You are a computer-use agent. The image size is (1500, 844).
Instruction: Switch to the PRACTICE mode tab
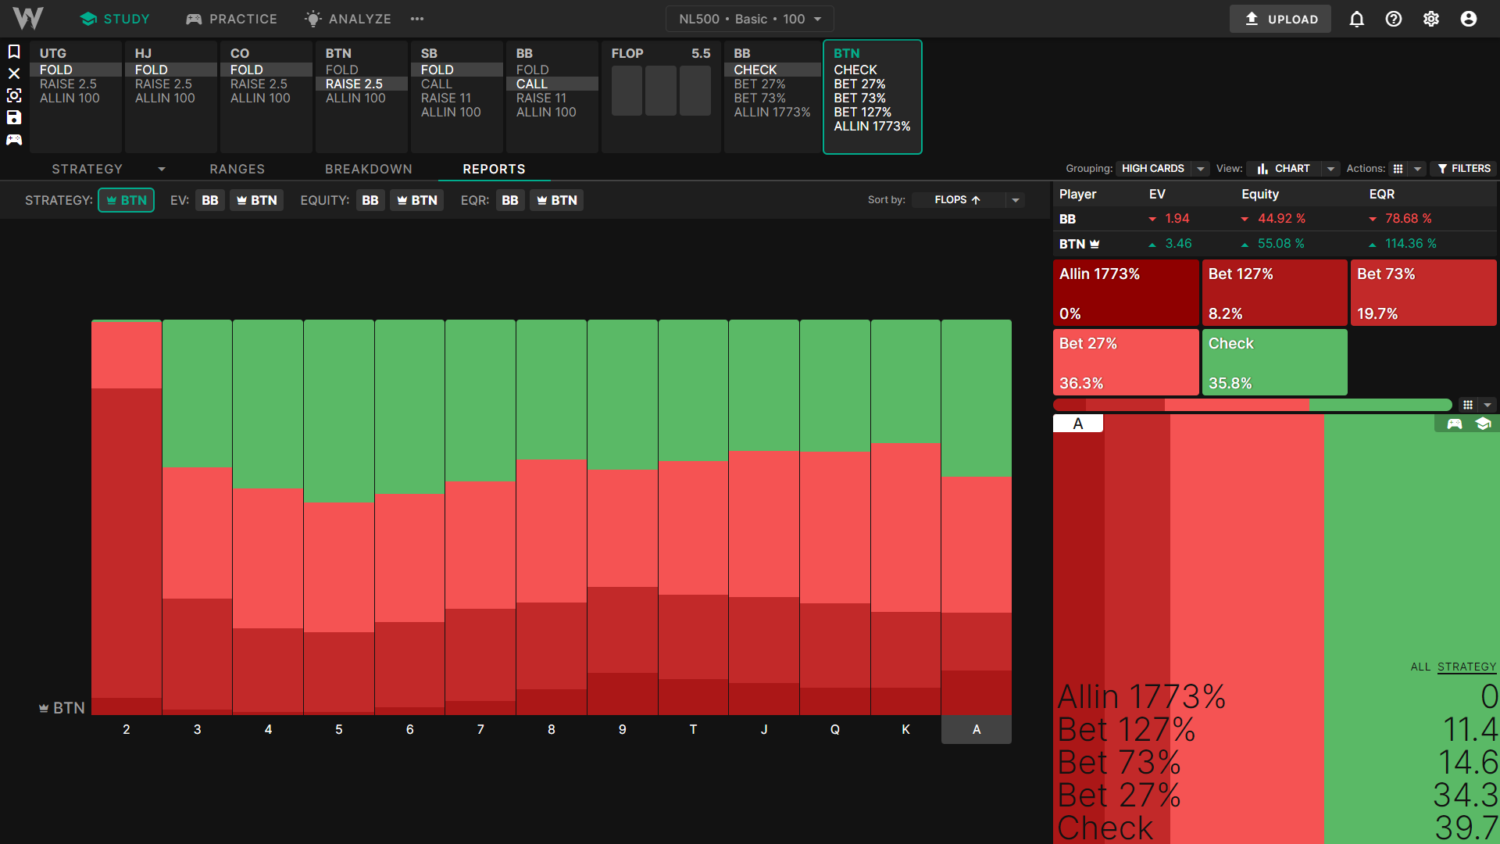pos(232,19)
